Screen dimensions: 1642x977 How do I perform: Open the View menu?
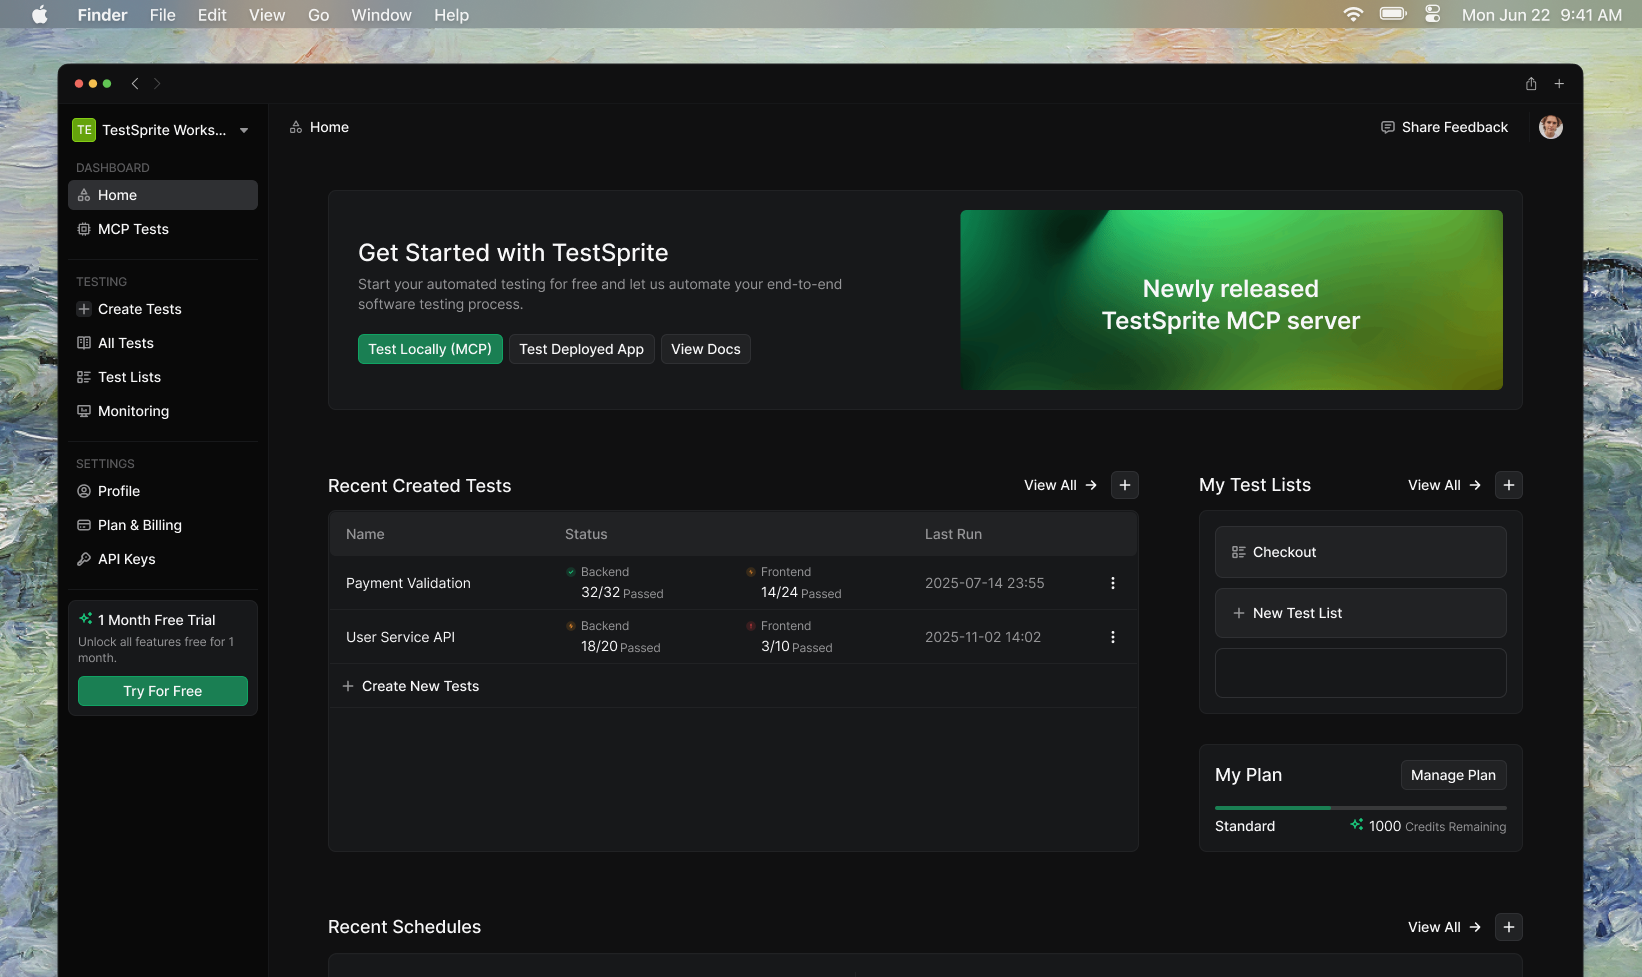coord(267,15)
